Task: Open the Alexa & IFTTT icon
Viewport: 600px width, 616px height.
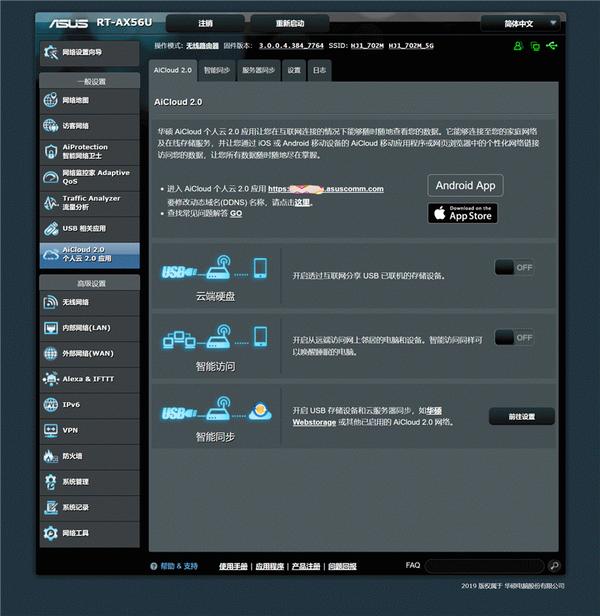Action: [x=51, y=379]
